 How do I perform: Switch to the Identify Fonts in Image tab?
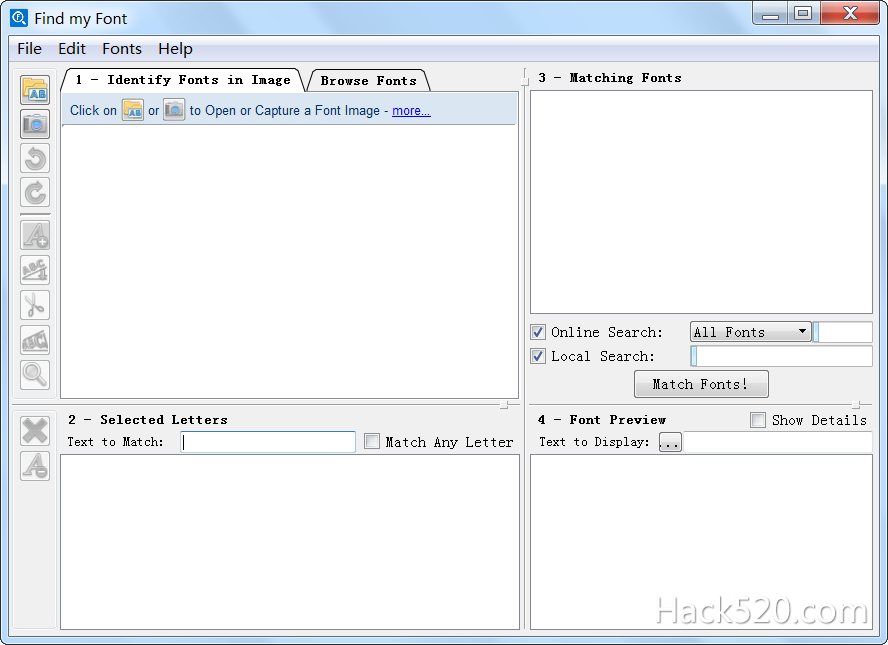[183, 80]
